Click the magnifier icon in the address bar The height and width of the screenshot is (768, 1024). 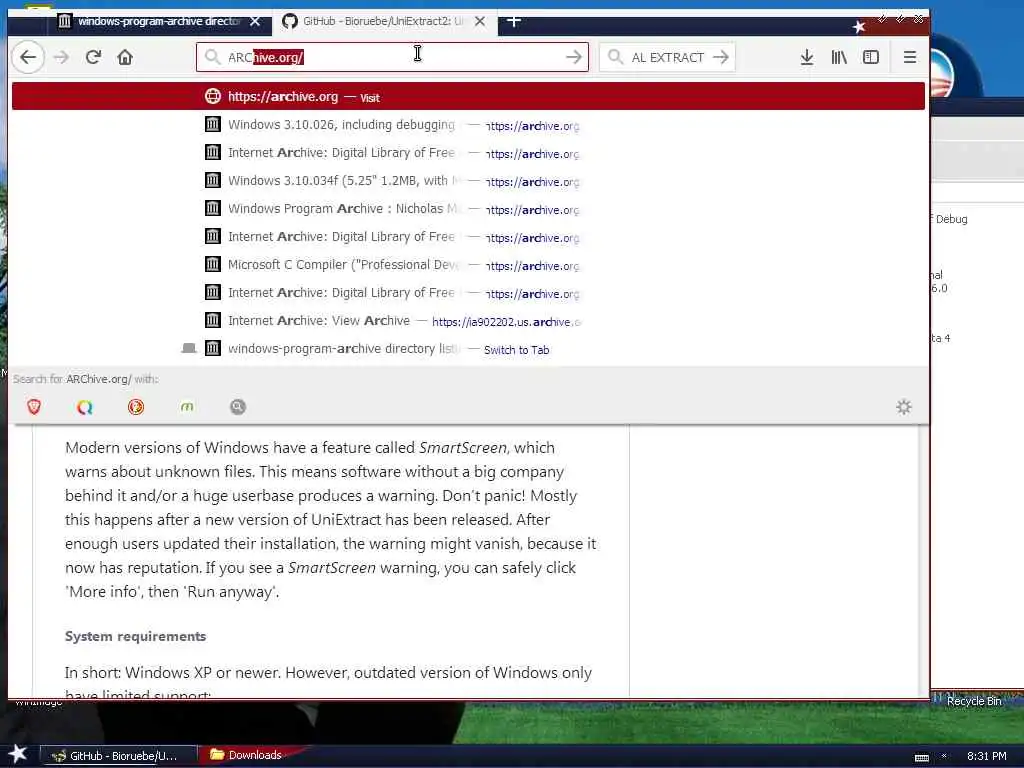[x=212, y=57]
